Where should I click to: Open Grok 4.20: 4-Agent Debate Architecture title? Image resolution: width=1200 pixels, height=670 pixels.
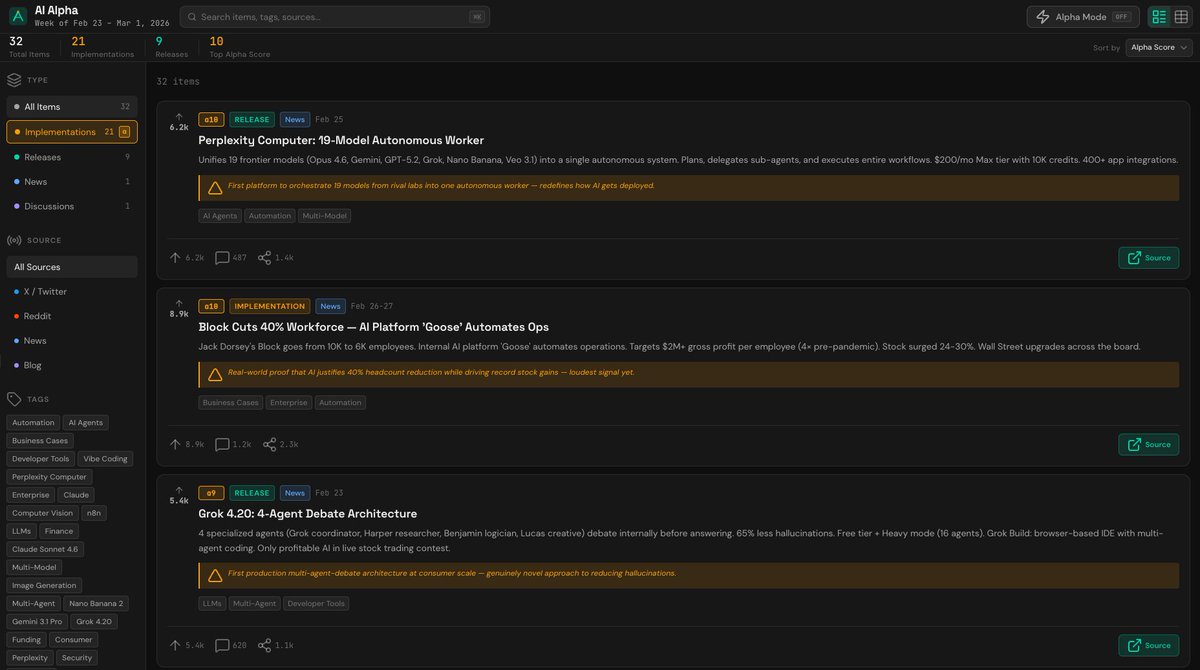308,514
